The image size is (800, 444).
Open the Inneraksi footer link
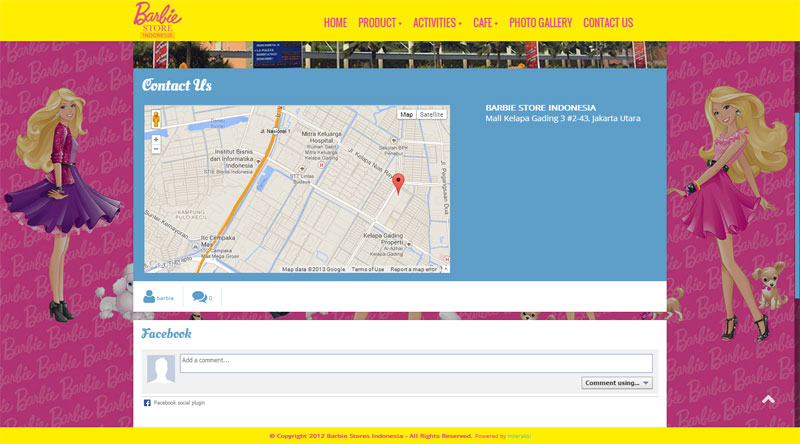519,436
